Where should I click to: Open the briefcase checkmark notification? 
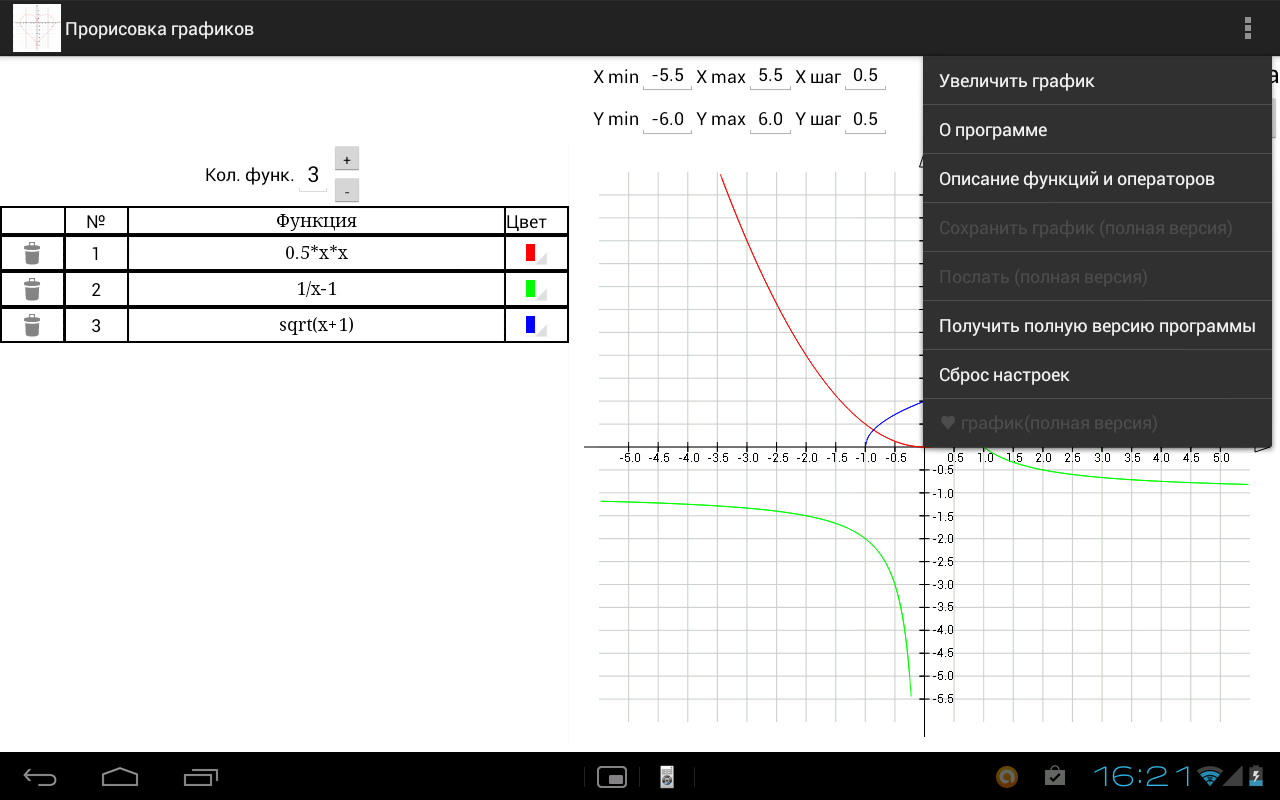pyautogui.click(x=1054, y=776)
